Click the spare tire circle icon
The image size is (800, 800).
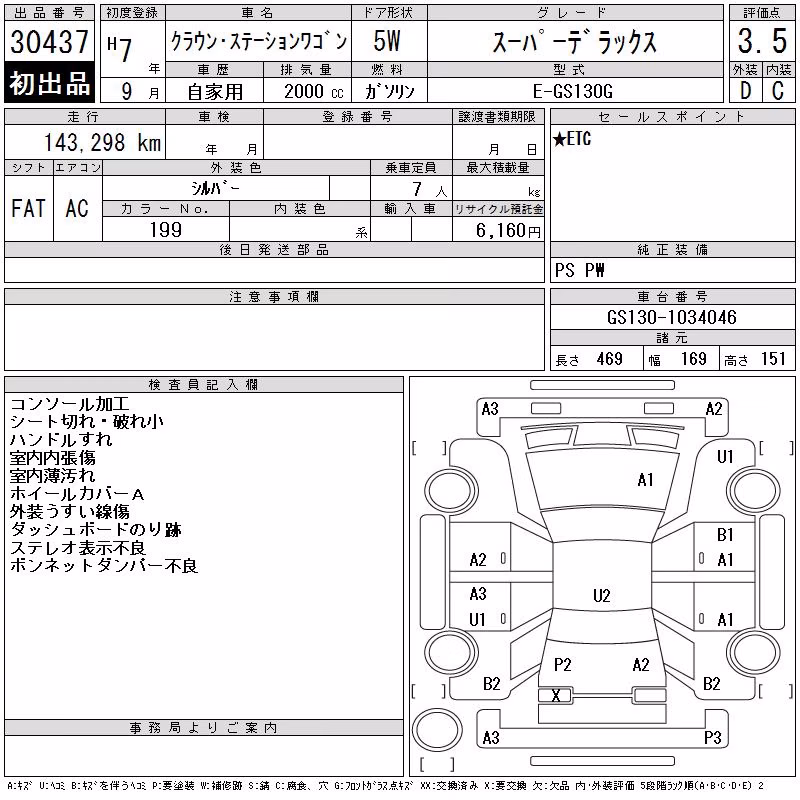(437, 730)
